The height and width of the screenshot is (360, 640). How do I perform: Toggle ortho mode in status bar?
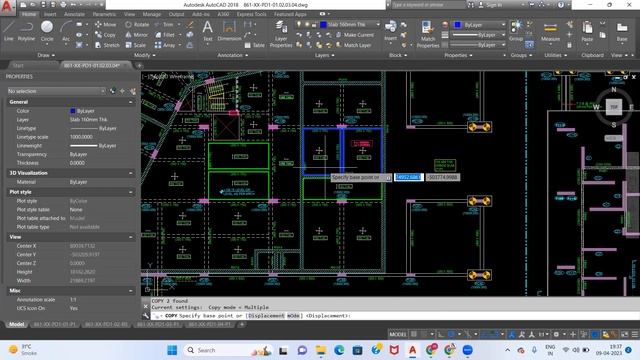pos(441,334)
